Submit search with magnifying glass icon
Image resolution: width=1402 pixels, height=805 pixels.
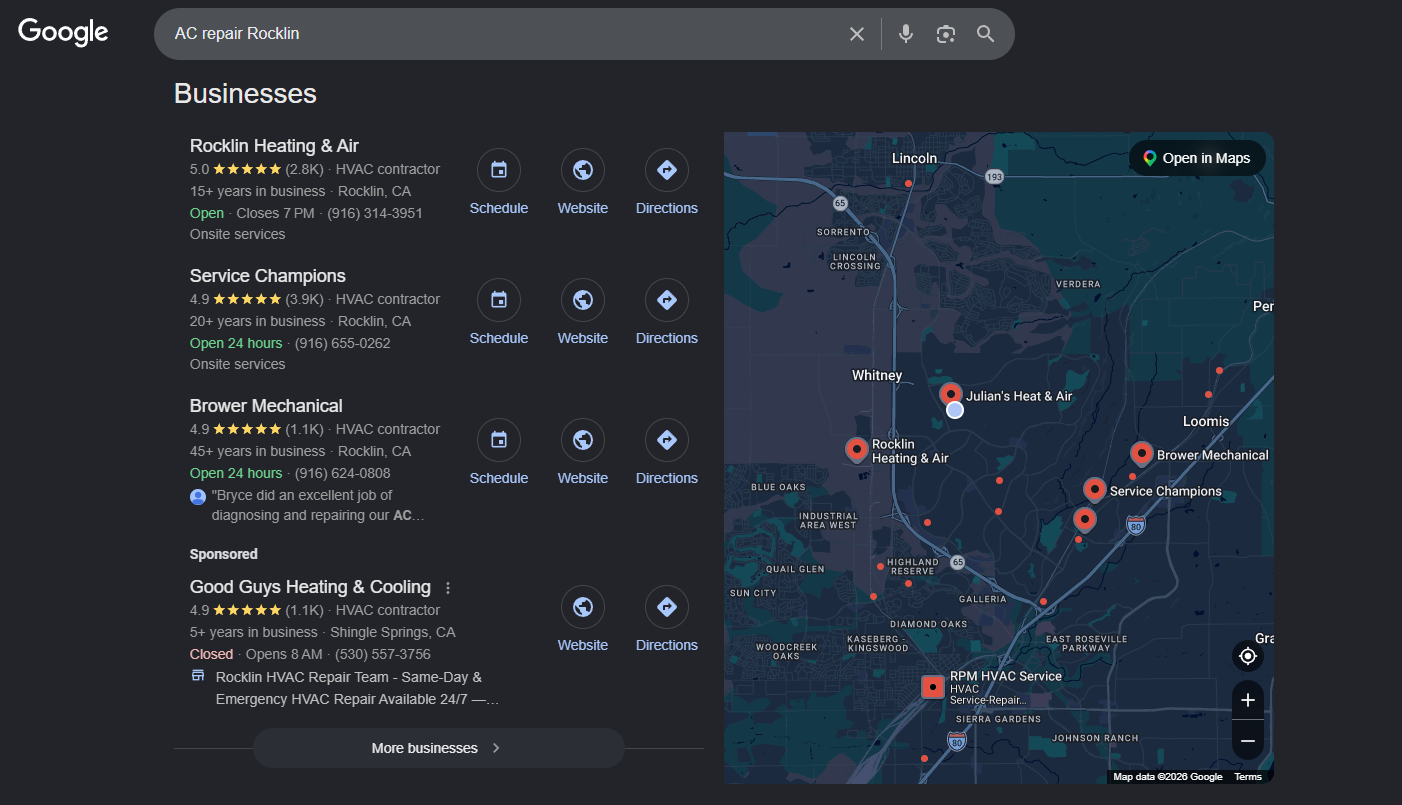point(986,34)
